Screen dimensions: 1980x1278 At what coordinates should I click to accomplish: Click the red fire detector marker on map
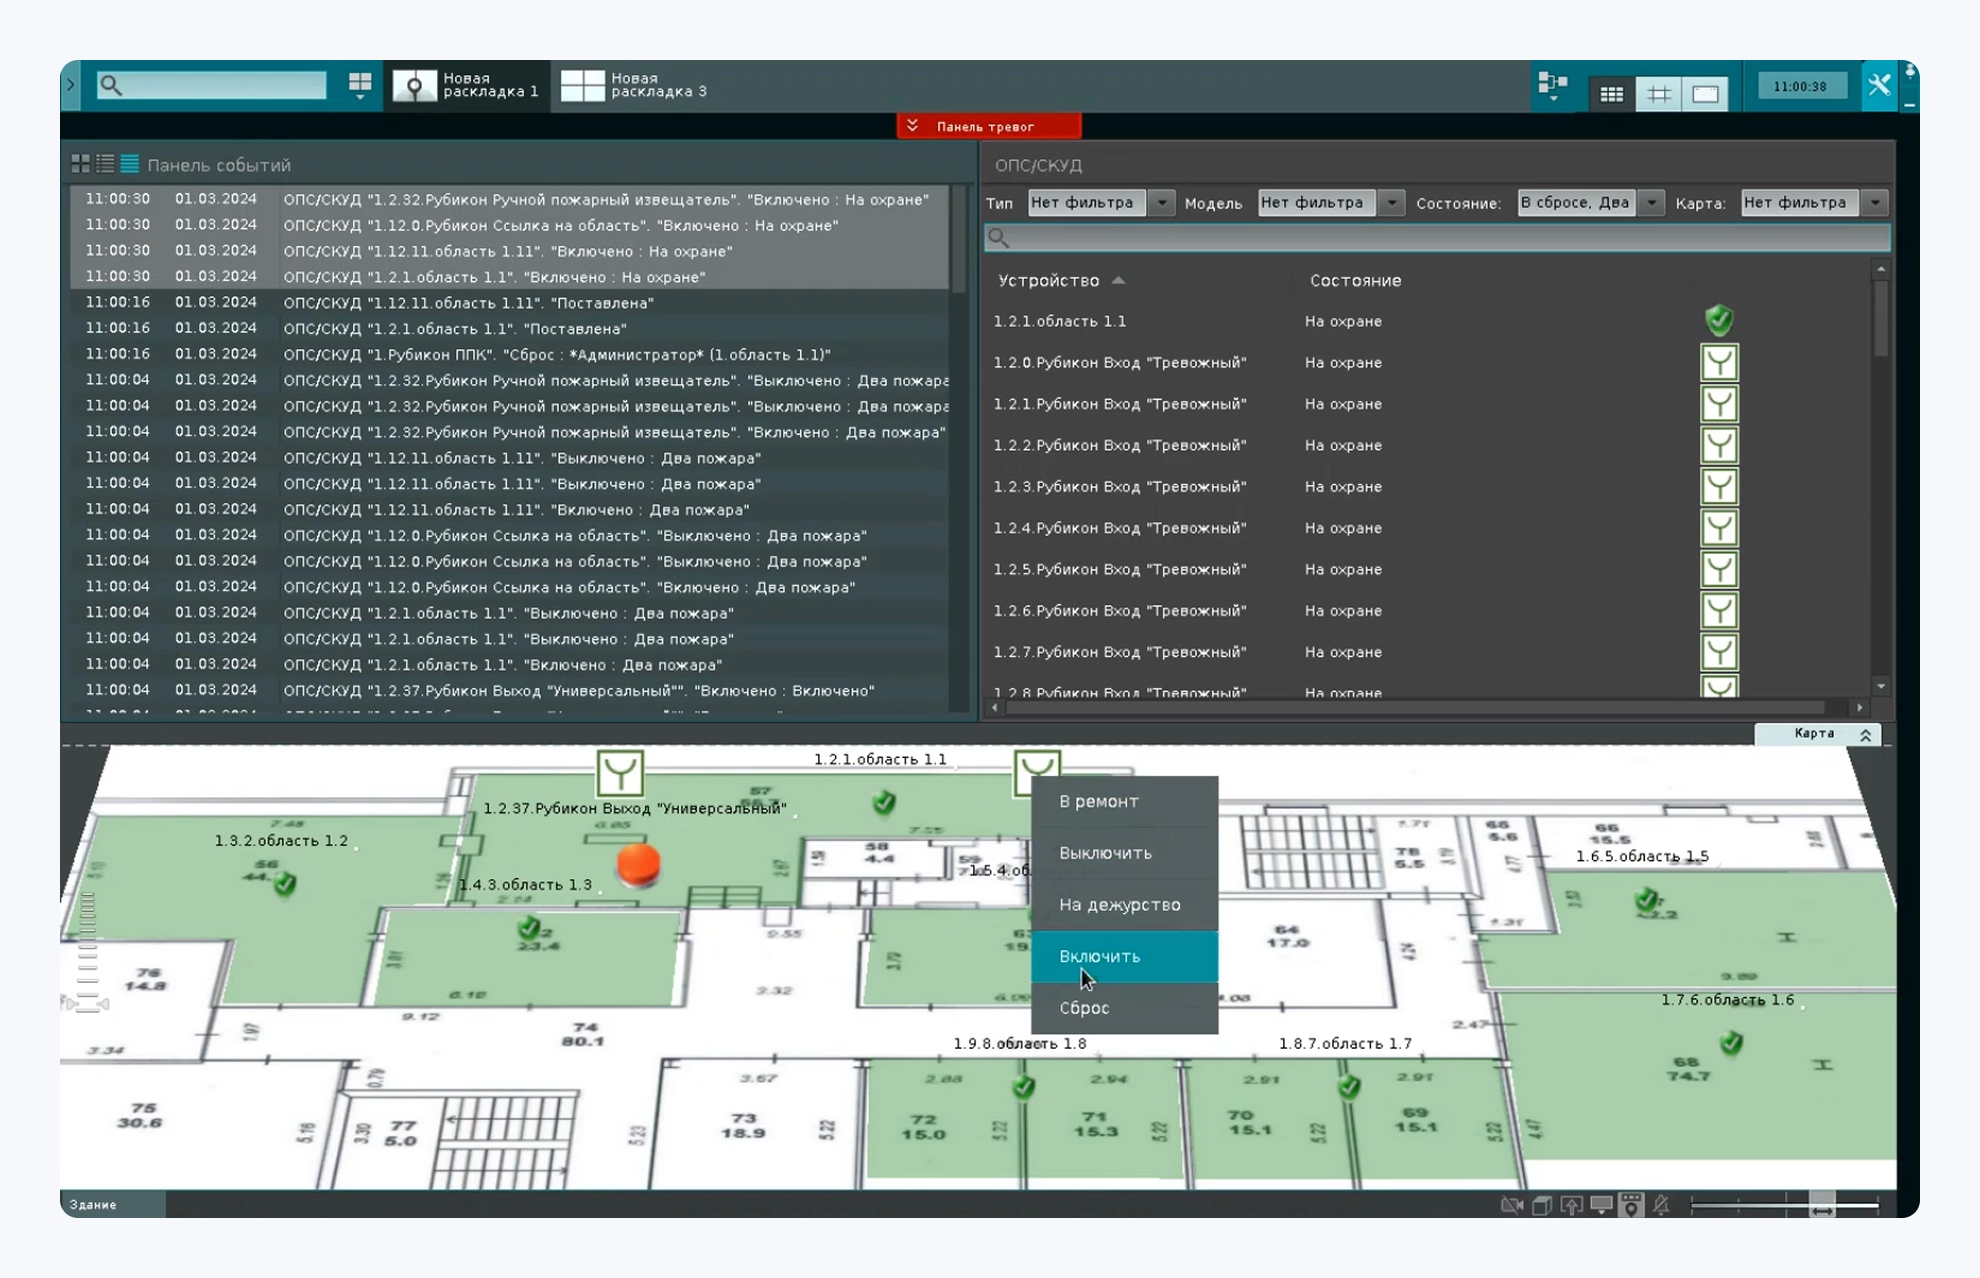[x=638, y=864]
